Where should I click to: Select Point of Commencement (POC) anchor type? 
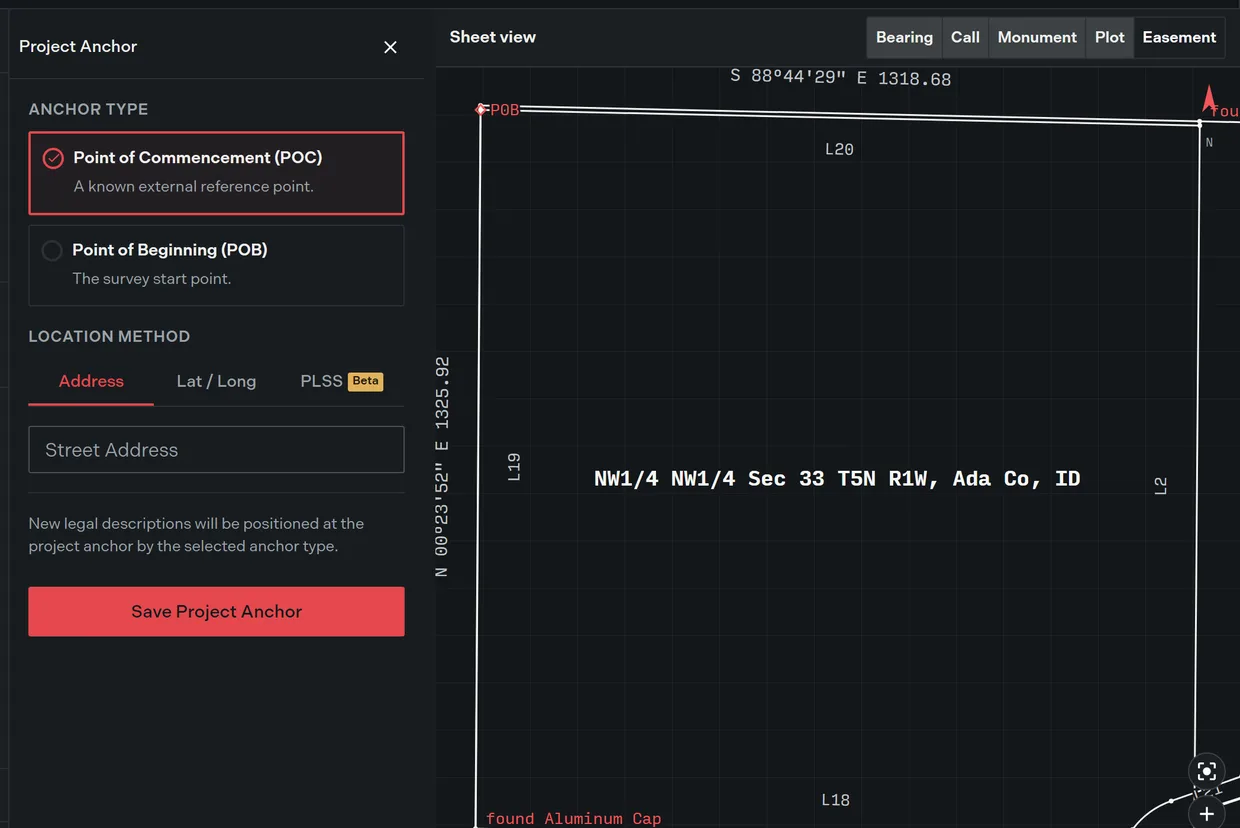pyautogui.click(x=216, y=173)
